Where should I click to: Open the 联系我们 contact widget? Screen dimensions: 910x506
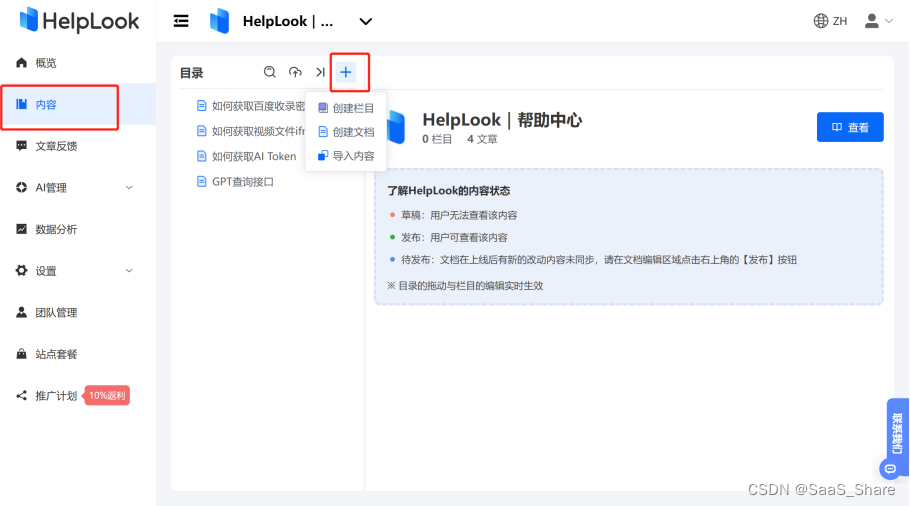897,432
